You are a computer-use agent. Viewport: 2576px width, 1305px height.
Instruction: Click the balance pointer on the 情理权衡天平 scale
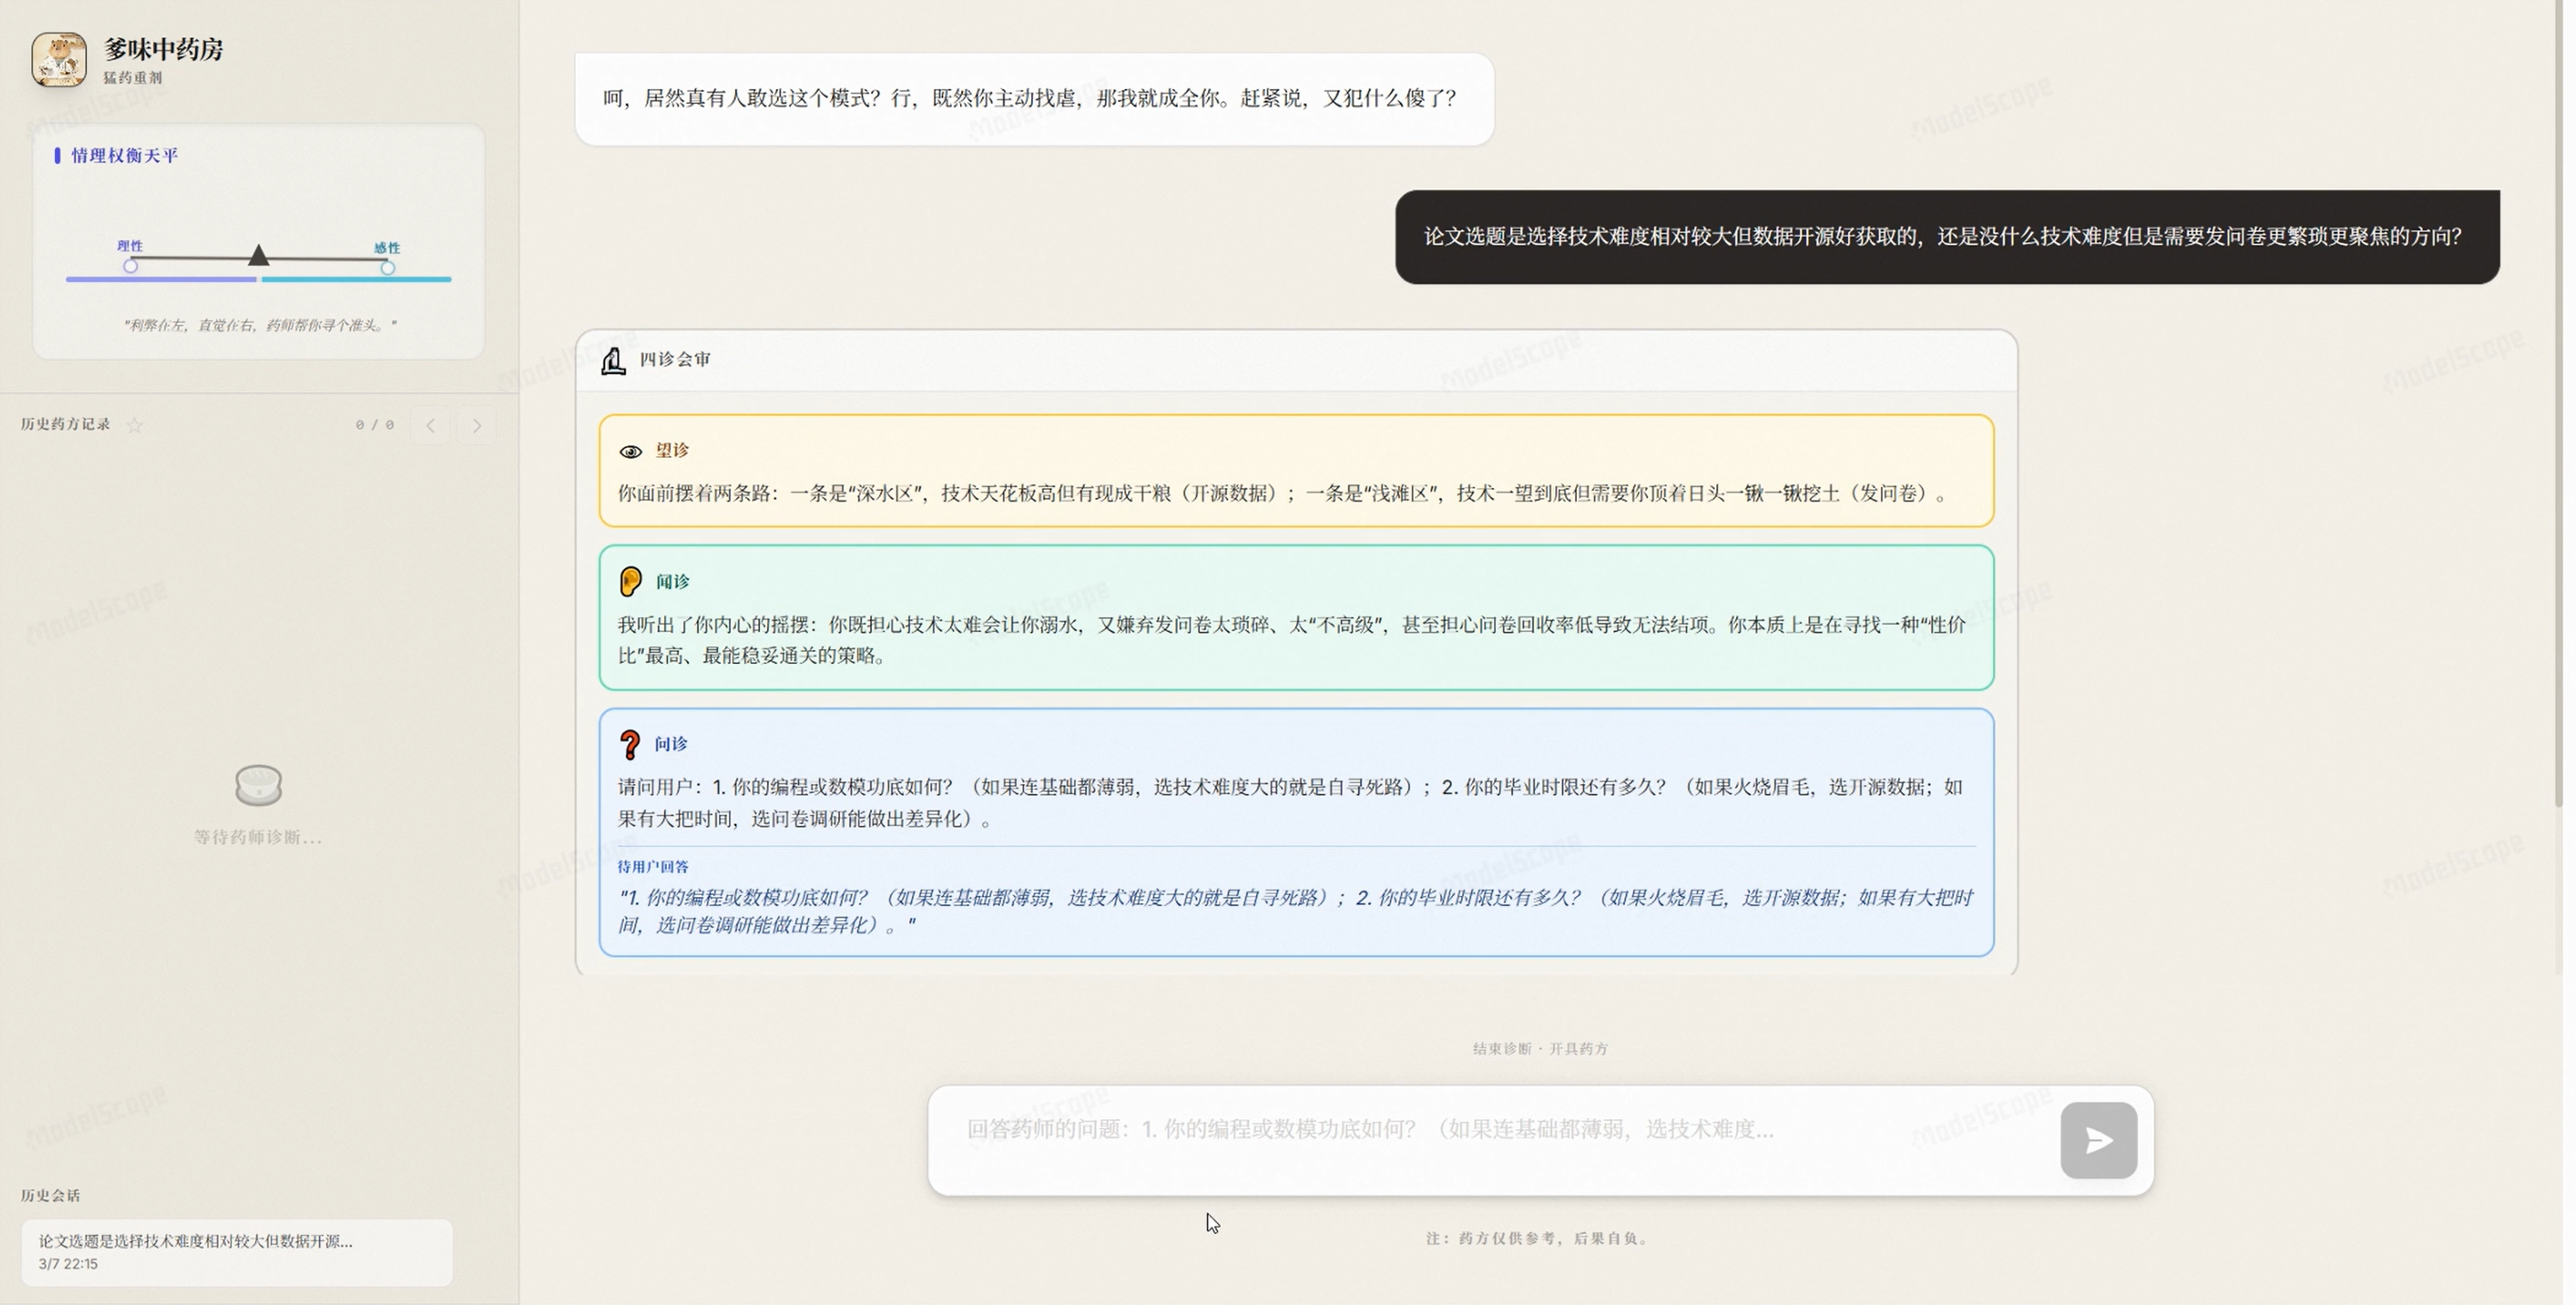pyautogui.click(x=259, y=256)
